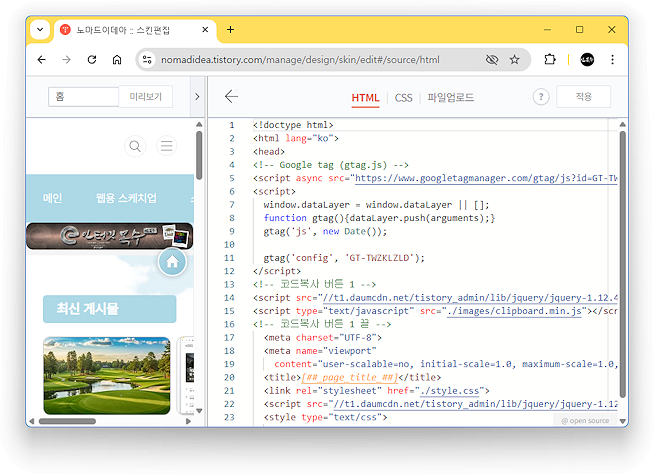Viewport: 654px width, 475px height.
Task: Go forward with browser forward arrow
Action: 66,60
